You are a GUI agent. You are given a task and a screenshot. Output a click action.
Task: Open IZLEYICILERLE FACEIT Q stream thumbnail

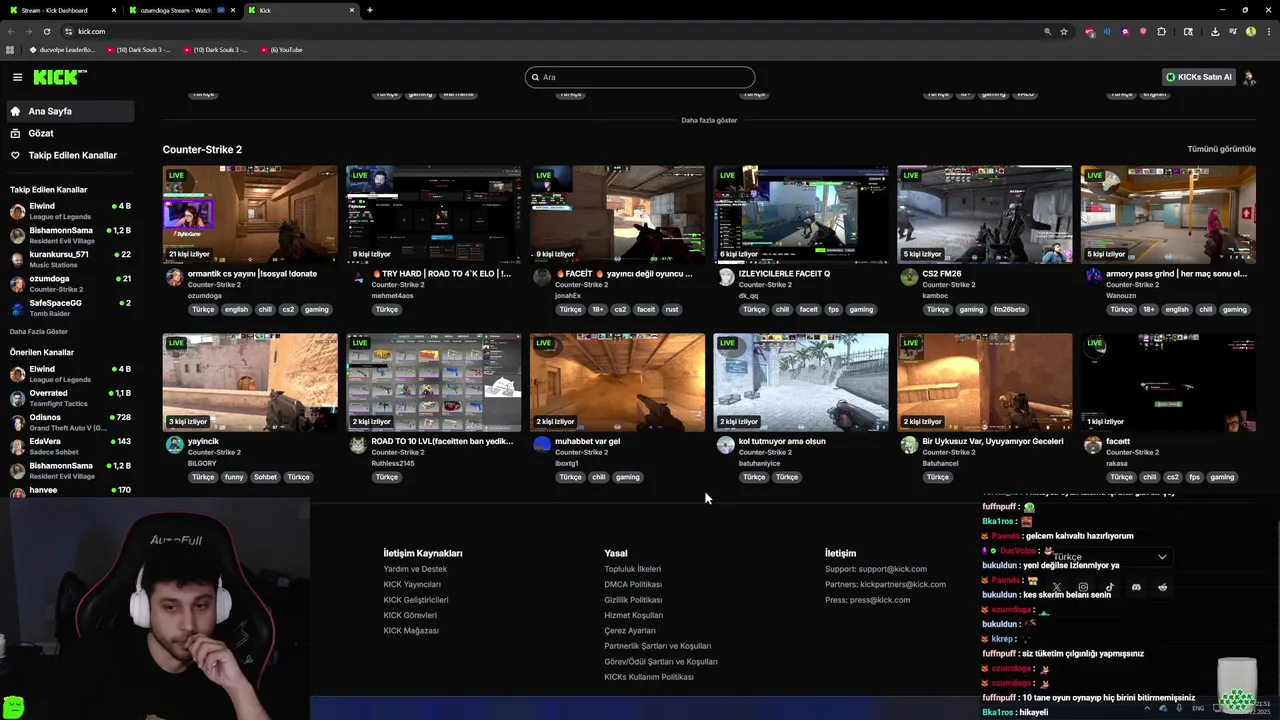coord(801,214)
